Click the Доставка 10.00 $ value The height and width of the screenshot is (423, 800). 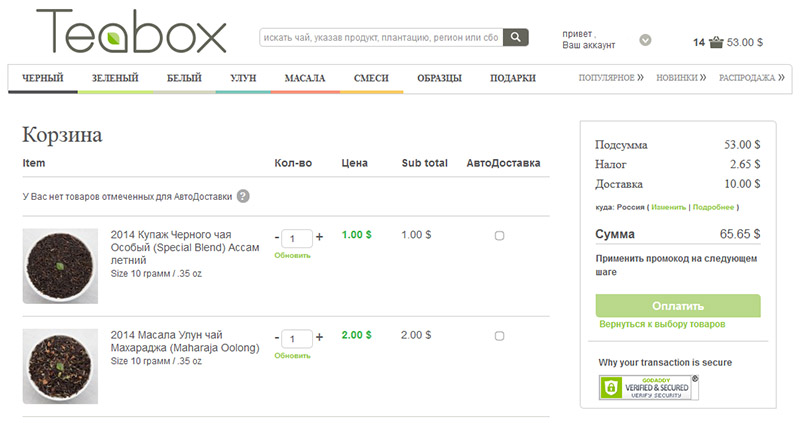[742, 184]
